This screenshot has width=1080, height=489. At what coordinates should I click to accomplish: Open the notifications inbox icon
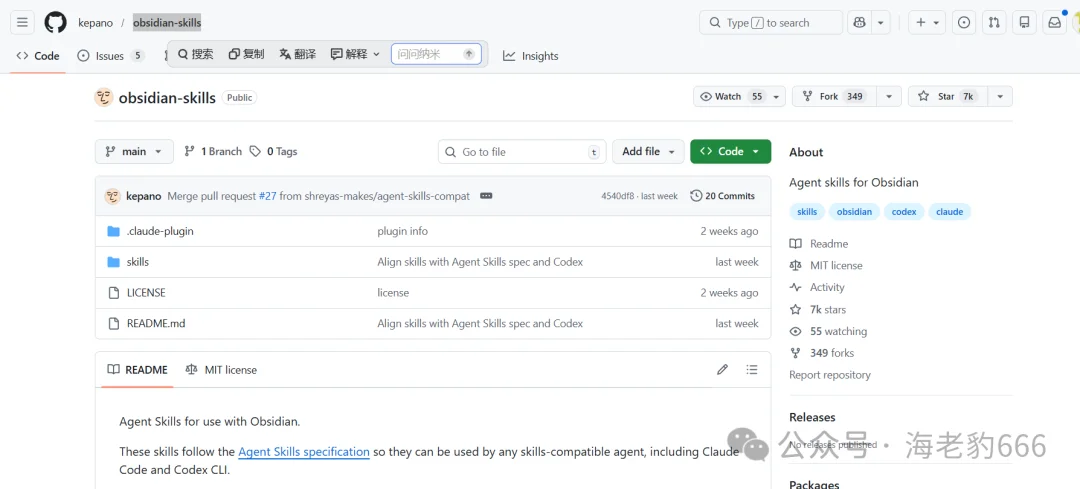[x=1054, y=22]
